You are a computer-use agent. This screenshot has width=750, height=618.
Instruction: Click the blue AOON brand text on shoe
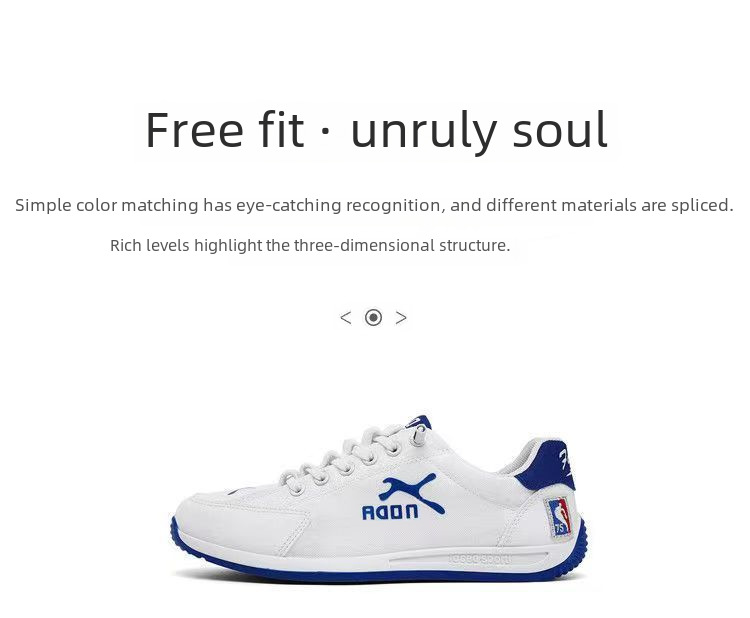coord(390,512)
